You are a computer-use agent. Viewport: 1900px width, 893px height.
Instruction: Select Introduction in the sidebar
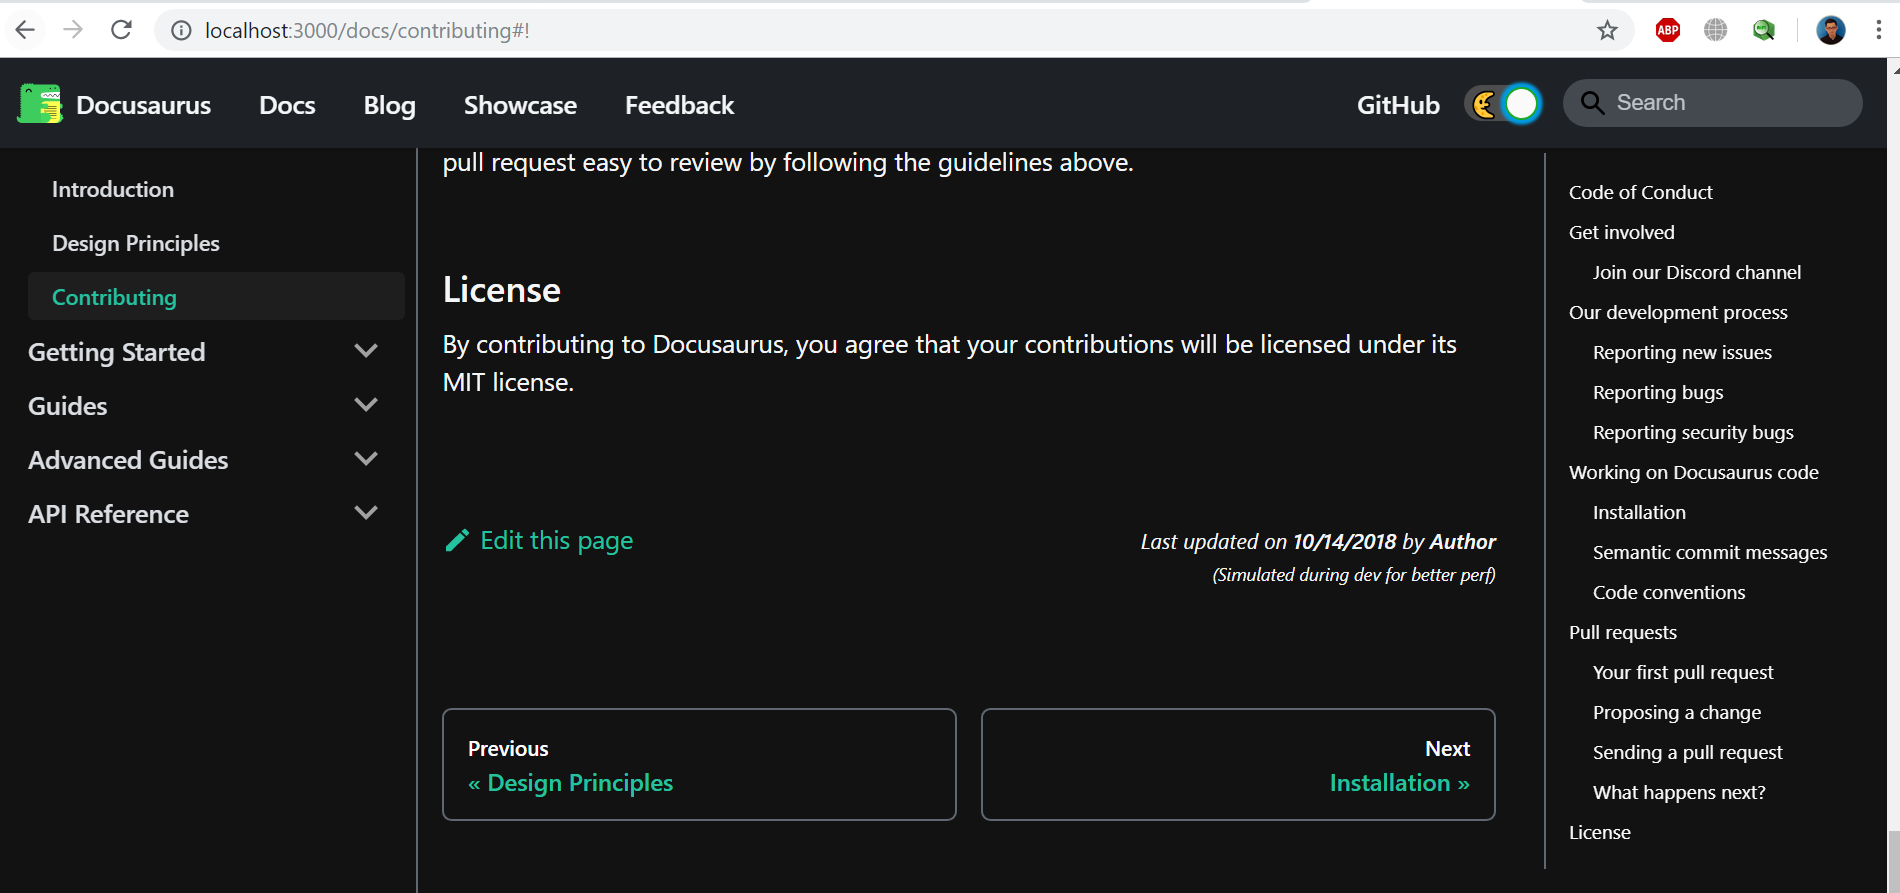pos(113,189)
